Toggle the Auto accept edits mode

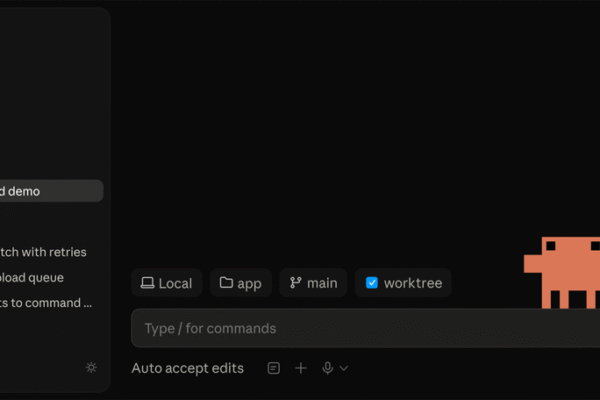pos(188,368)
